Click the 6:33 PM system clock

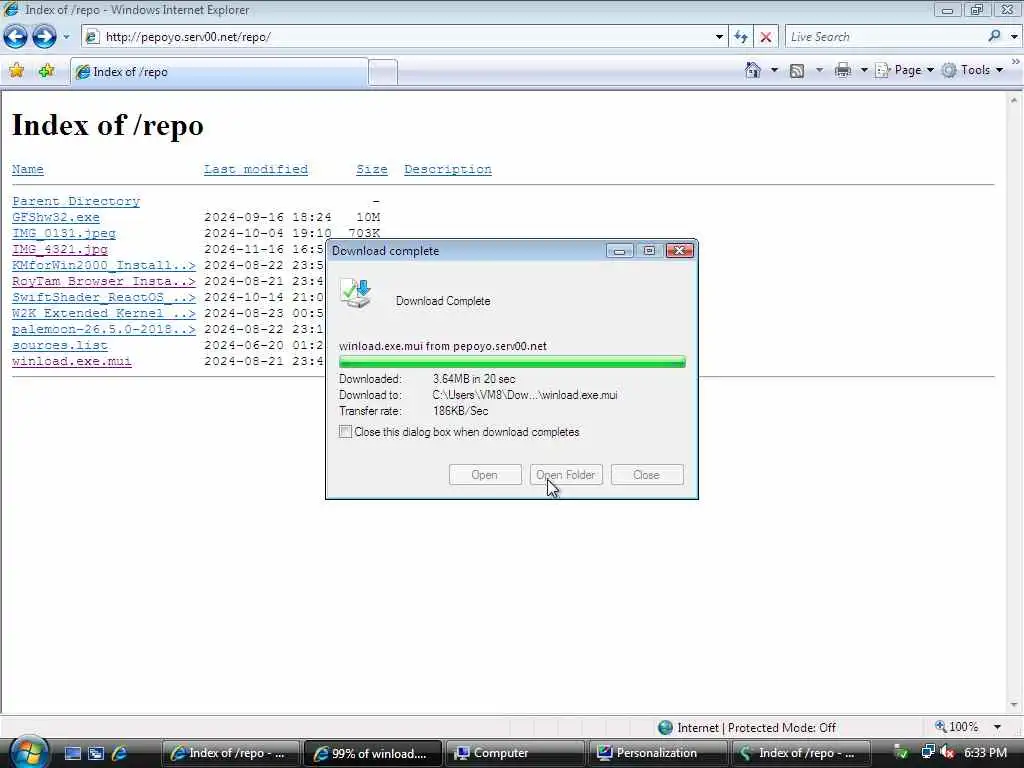click(x=985, y=752)
